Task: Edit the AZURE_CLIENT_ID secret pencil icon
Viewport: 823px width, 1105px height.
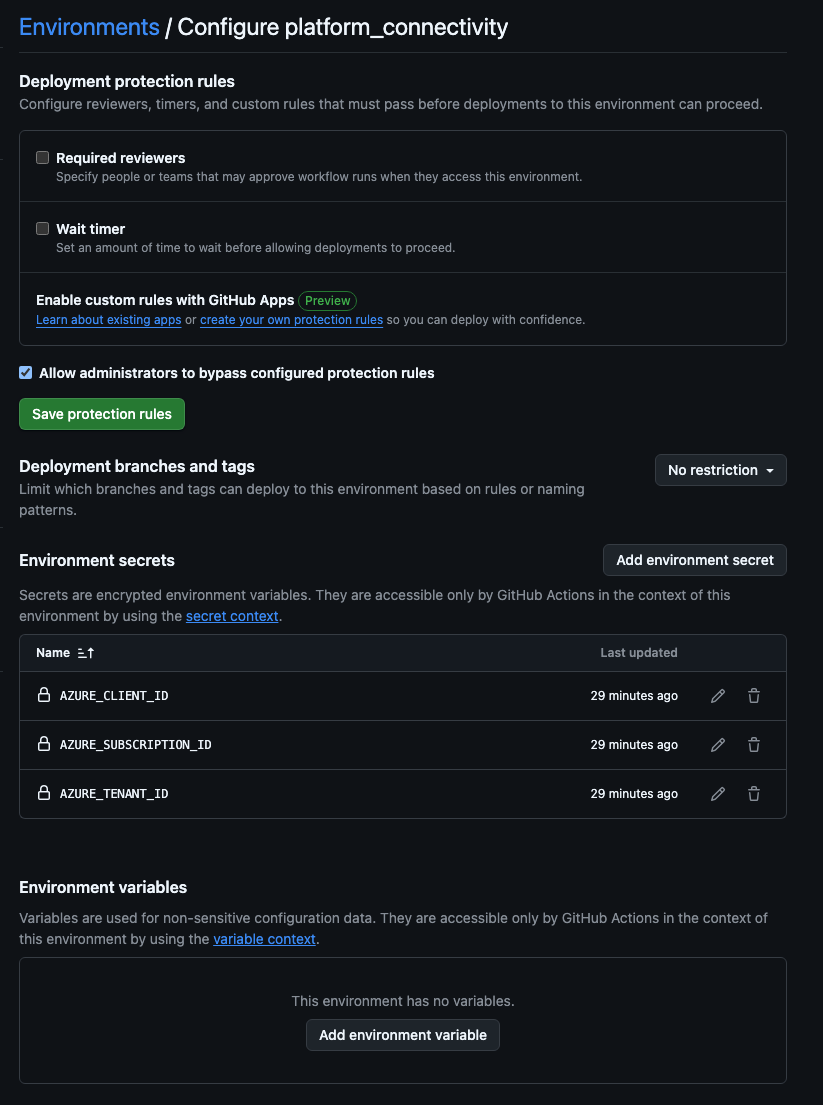Action: pyautogui.click(x=718, y=696)
